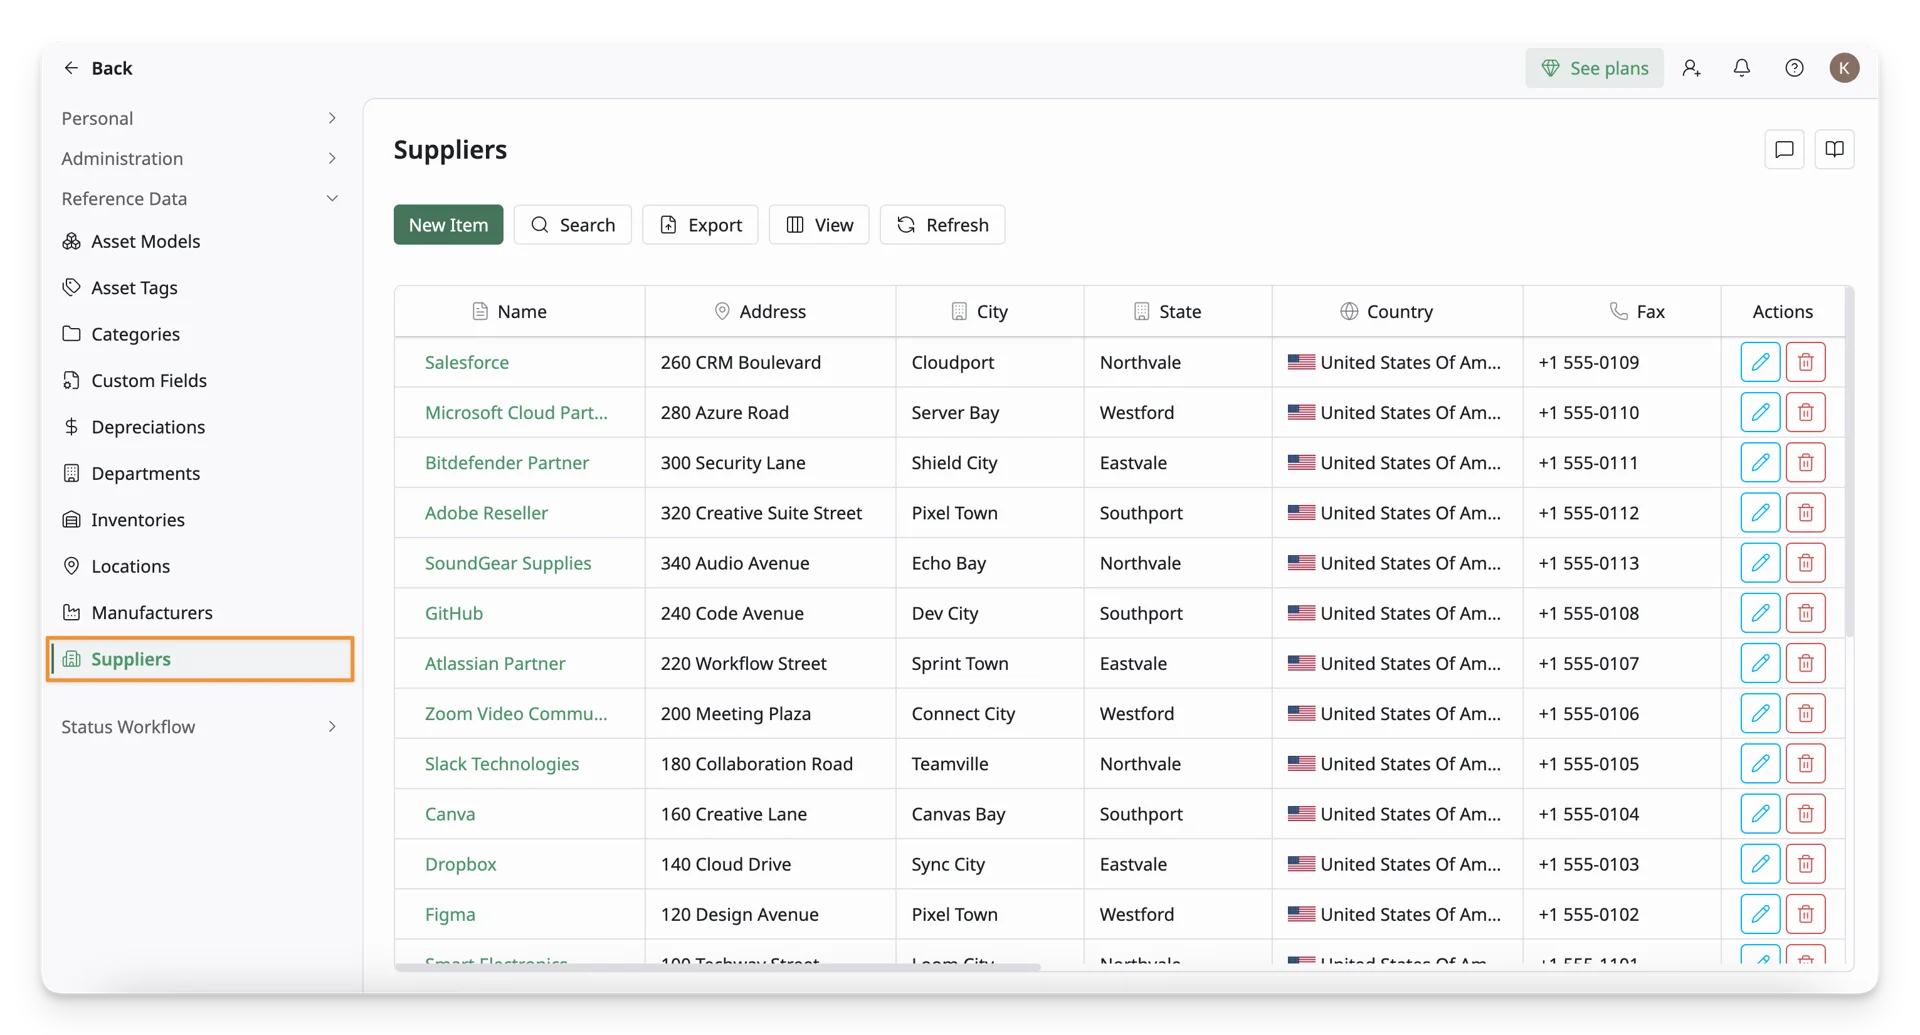Open Locations in sidebar
The width and height of the screenshot is (1920, 1035).
200,565
